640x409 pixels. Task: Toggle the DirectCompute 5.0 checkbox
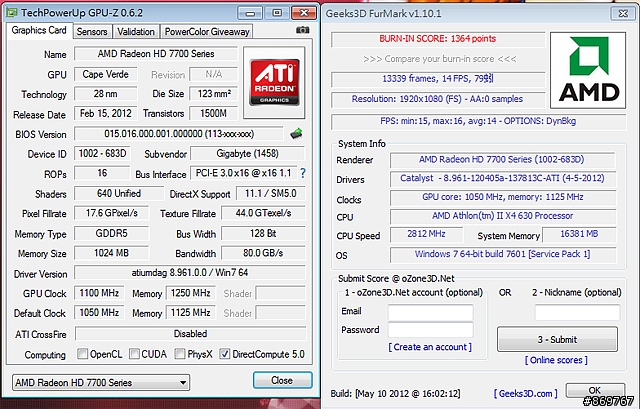click(x=224, y=353)
